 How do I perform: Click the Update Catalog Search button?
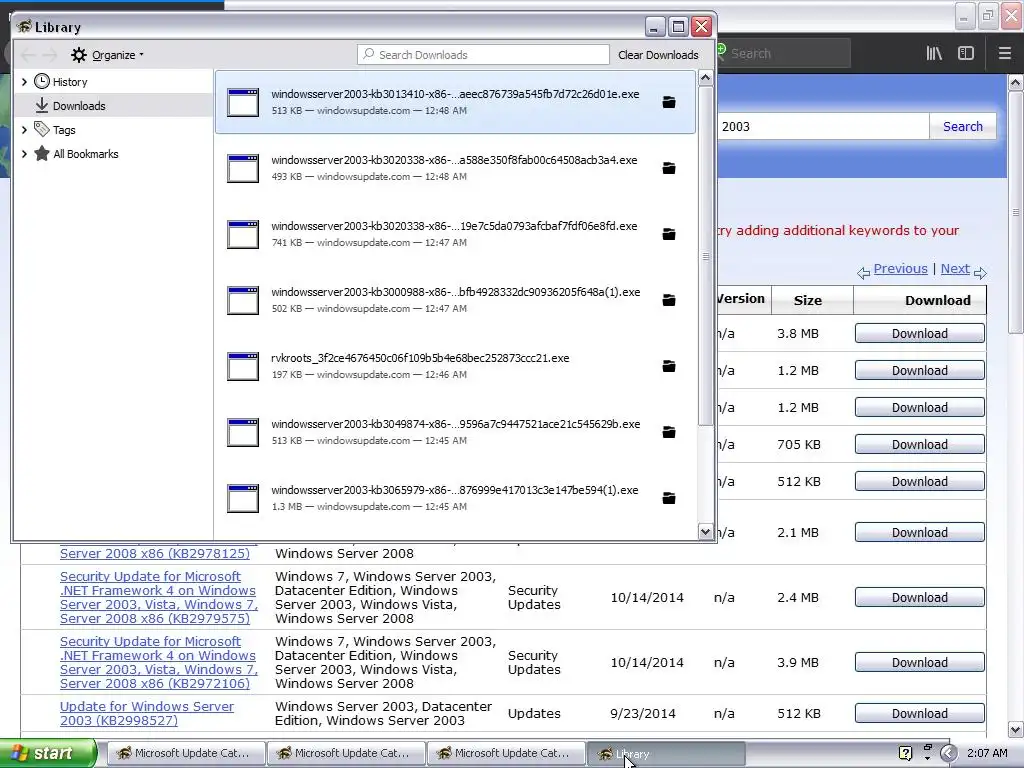963,127
